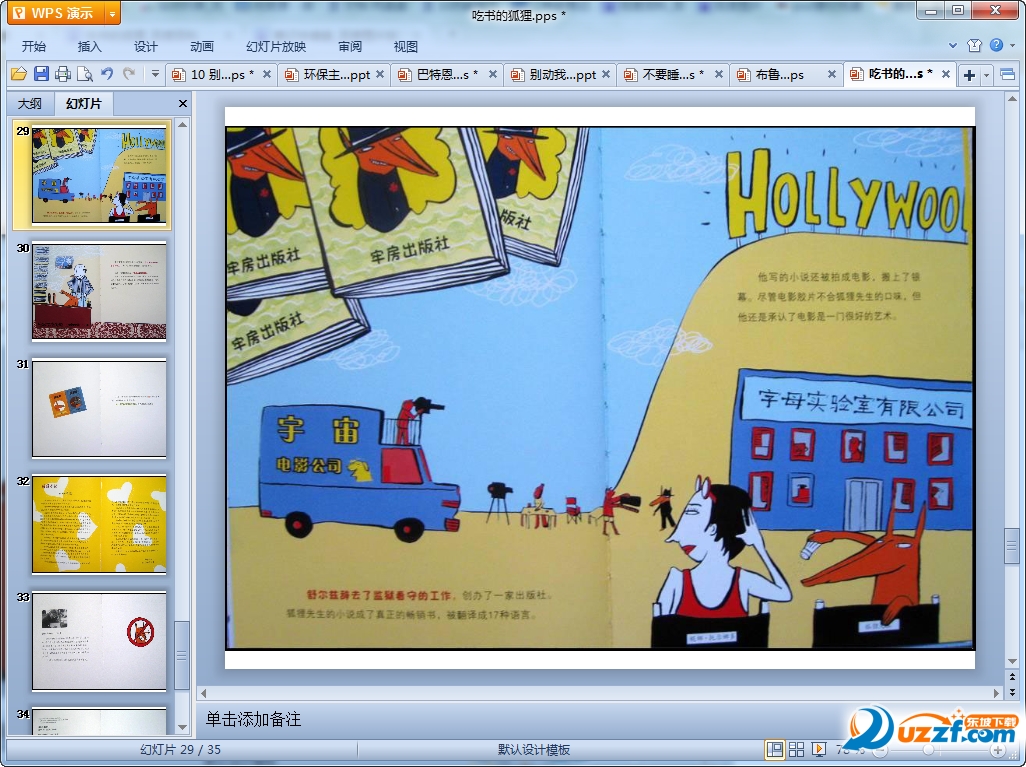The width and height of the screenshot is (1026, 767).
Task: Open the 审阅 ribbon tab
Action: click(350, 46)
